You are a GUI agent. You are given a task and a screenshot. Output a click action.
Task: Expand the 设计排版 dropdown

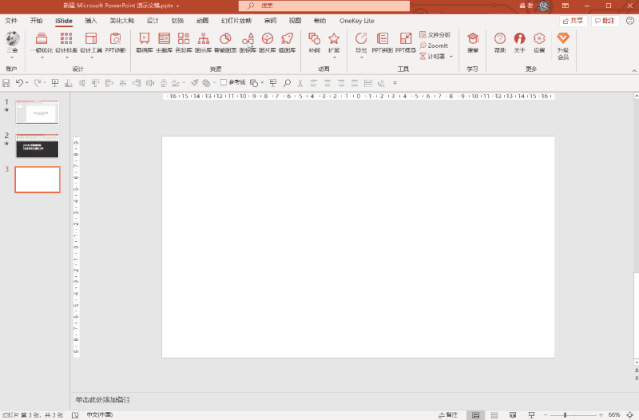pyautogui.click(x=67, y=57)
